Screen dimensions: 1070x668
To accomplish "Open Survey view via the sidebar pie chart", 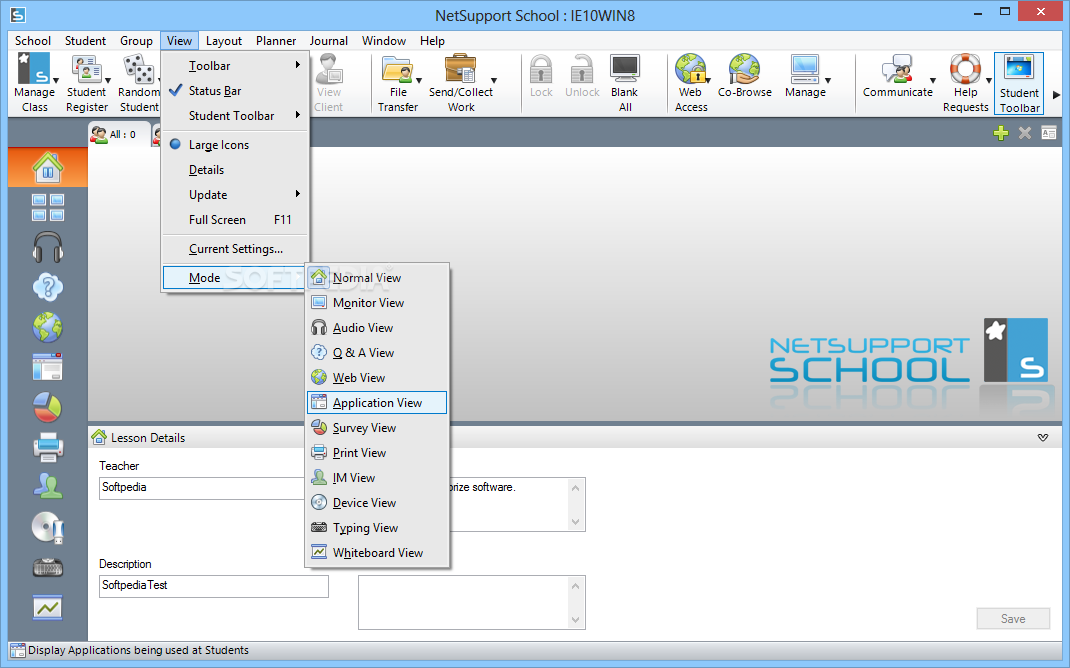I will (x=48, y=407).
